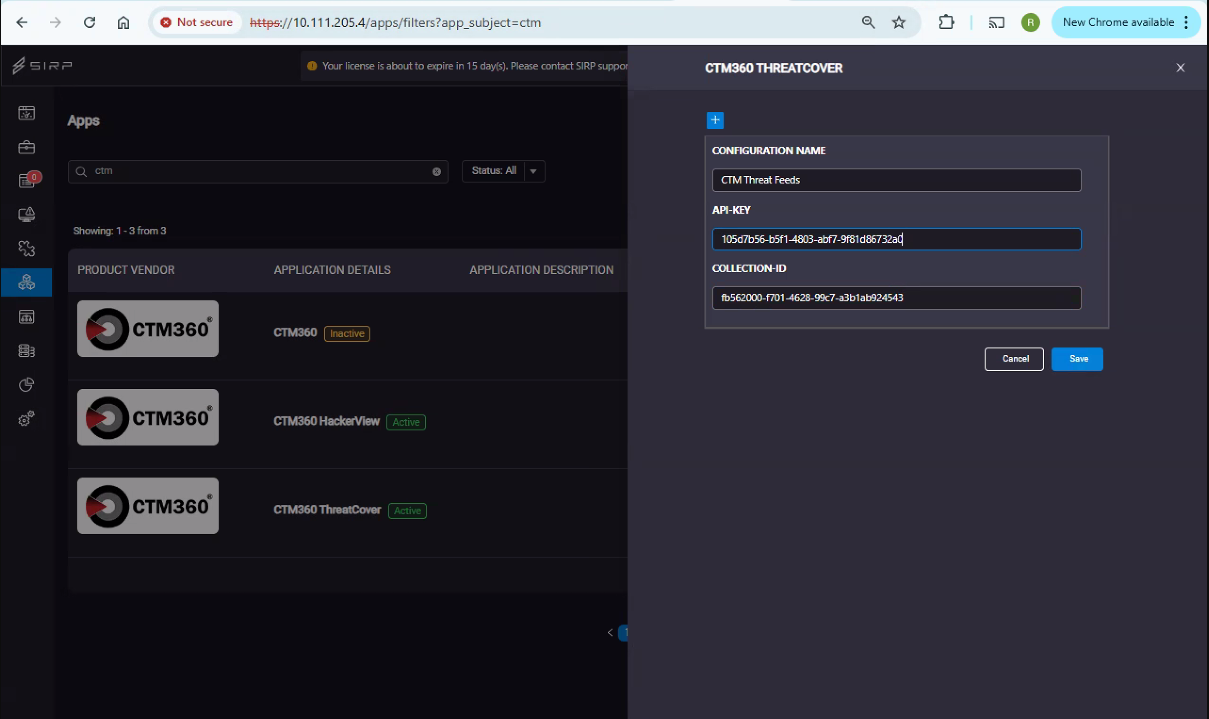This screenshot has height=719, width=1209.
Task: Clear the ctm search field text
Action: tap(436, 171)
